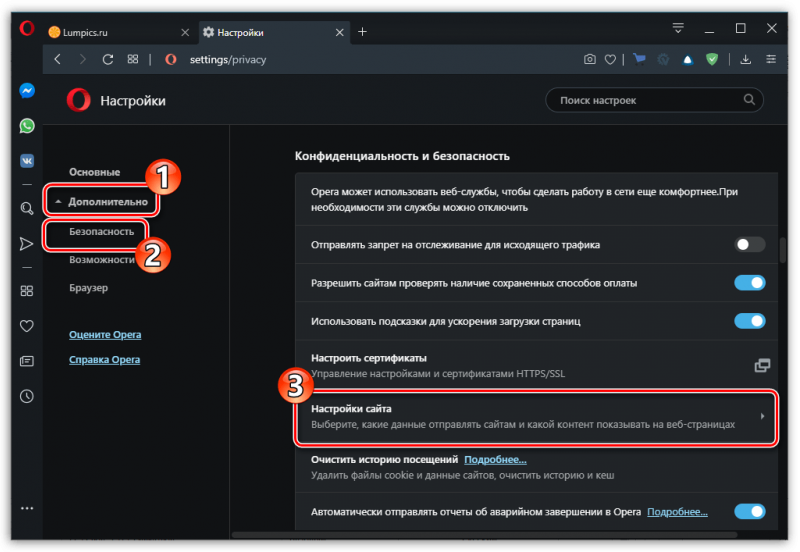
Task: Open a new tab with plus button
Action: (362, 32)
